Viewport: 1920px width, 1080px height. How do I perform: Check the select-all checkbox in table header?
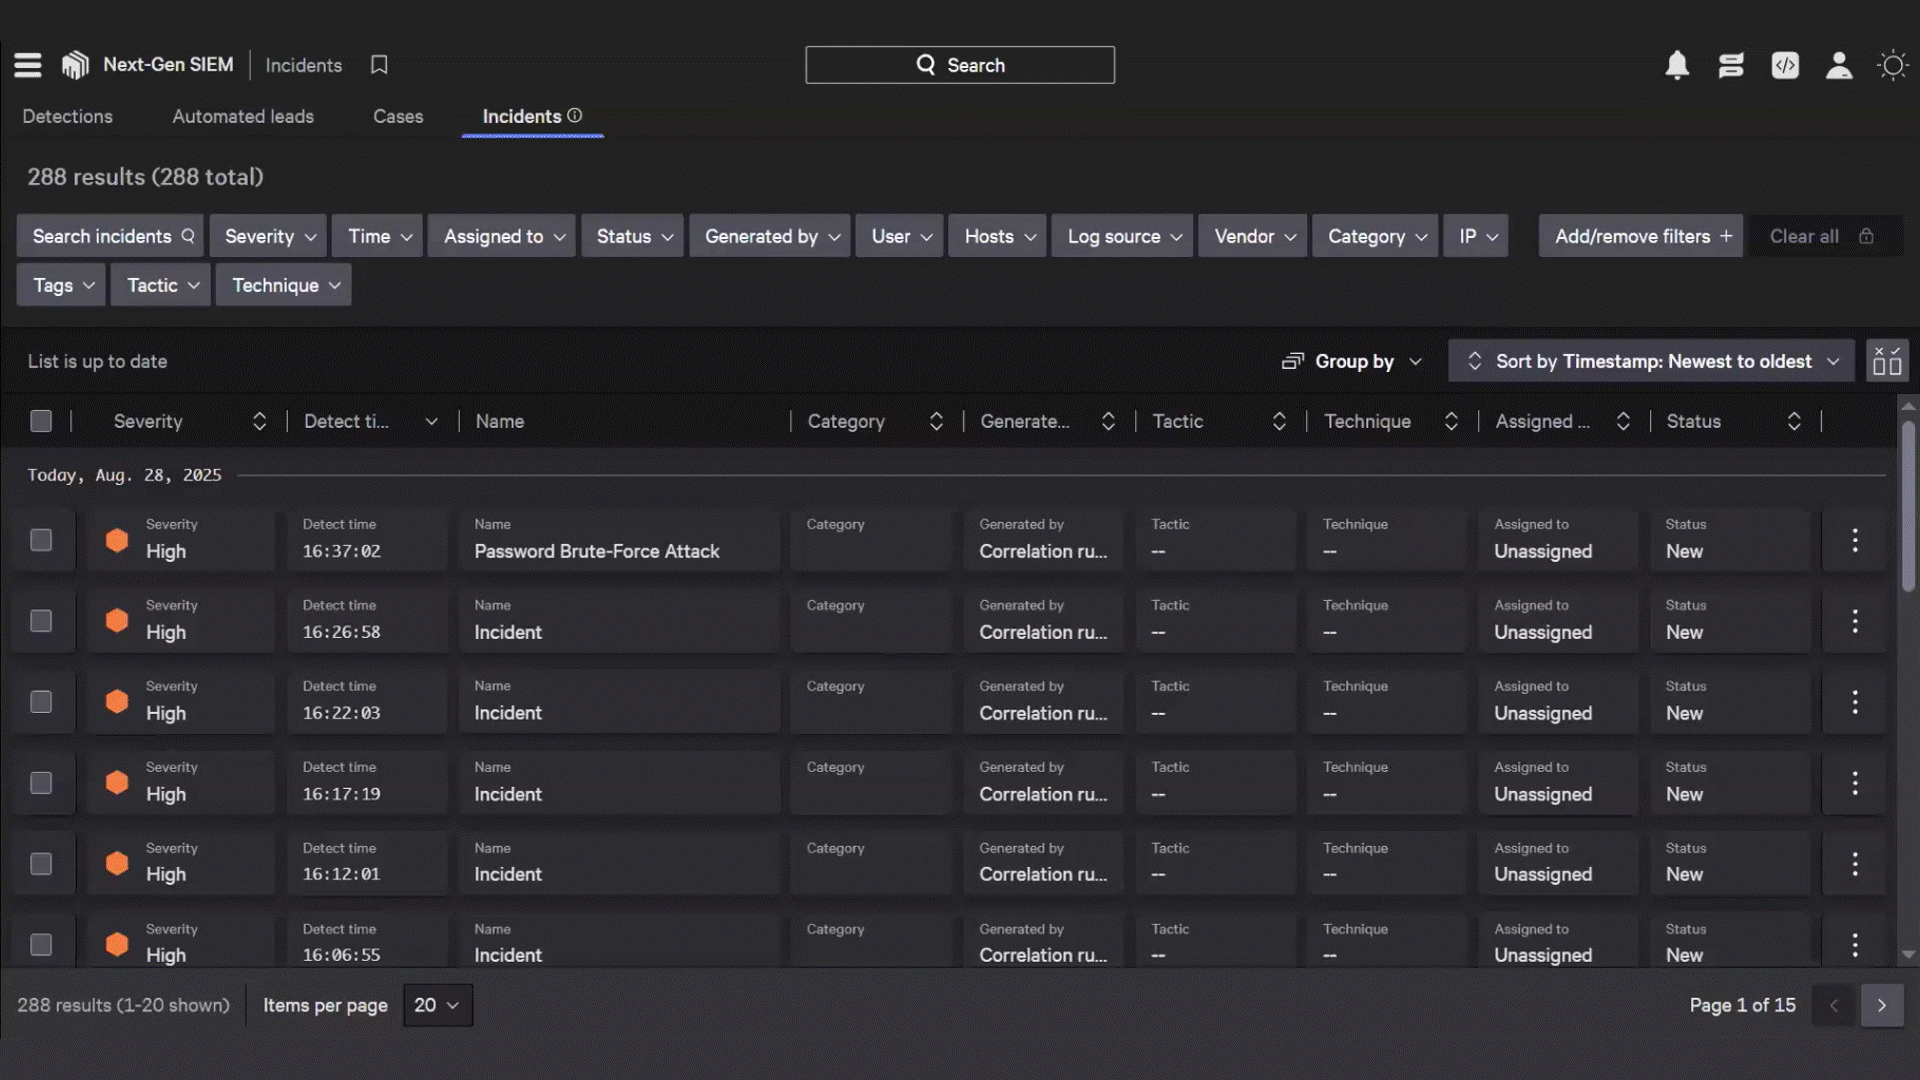tap(41, 421)
